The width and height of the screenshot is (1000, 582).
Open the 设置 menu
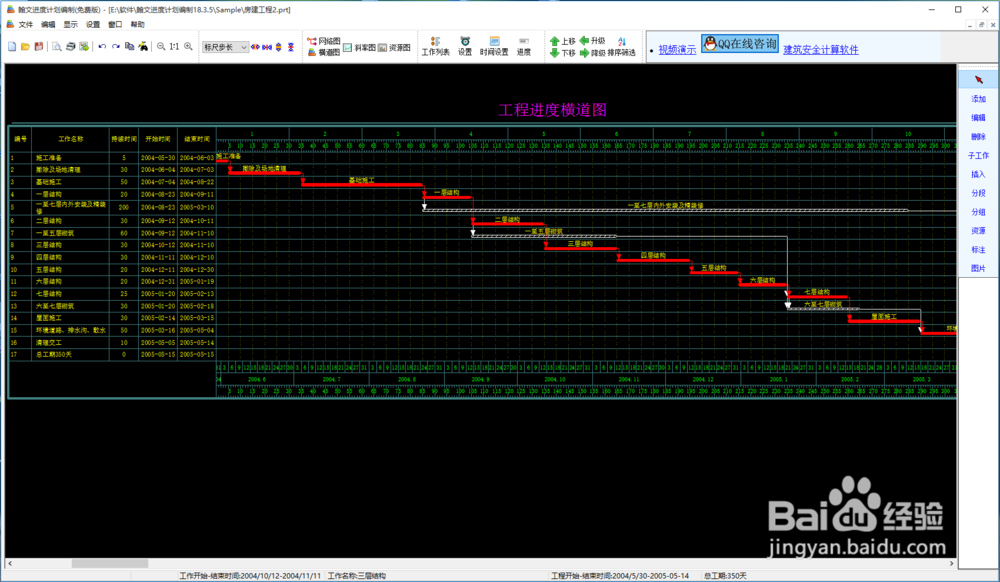[93, 24]
